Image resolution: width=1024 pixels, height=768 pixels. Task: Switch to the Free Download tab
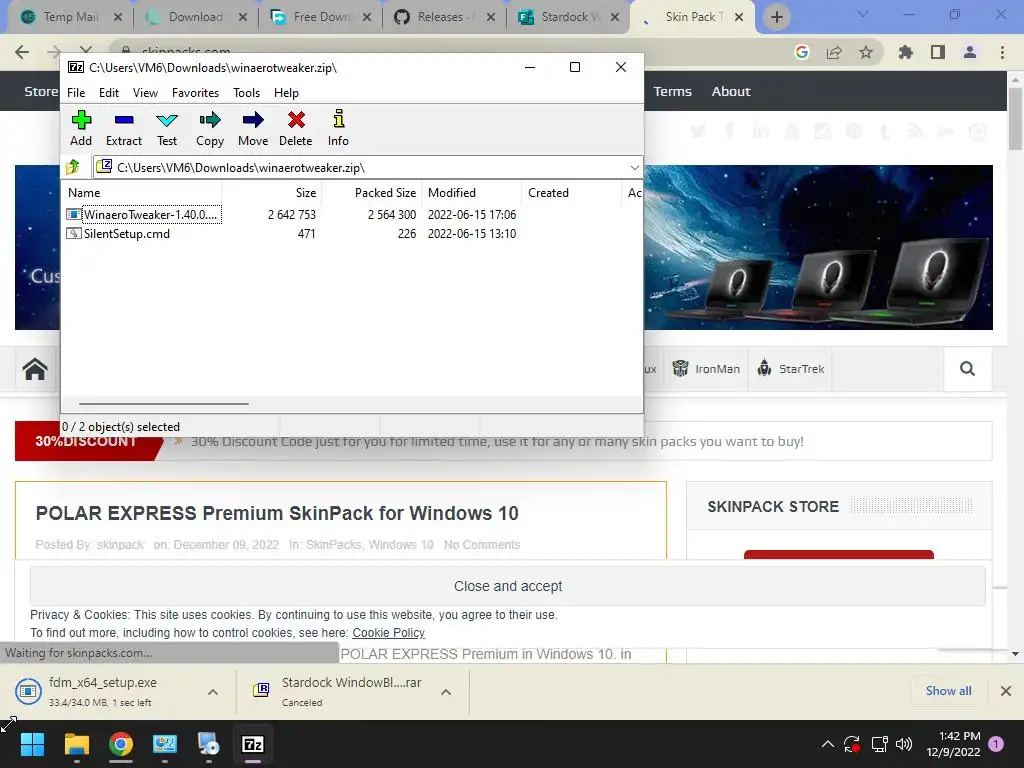pos(322,17)
